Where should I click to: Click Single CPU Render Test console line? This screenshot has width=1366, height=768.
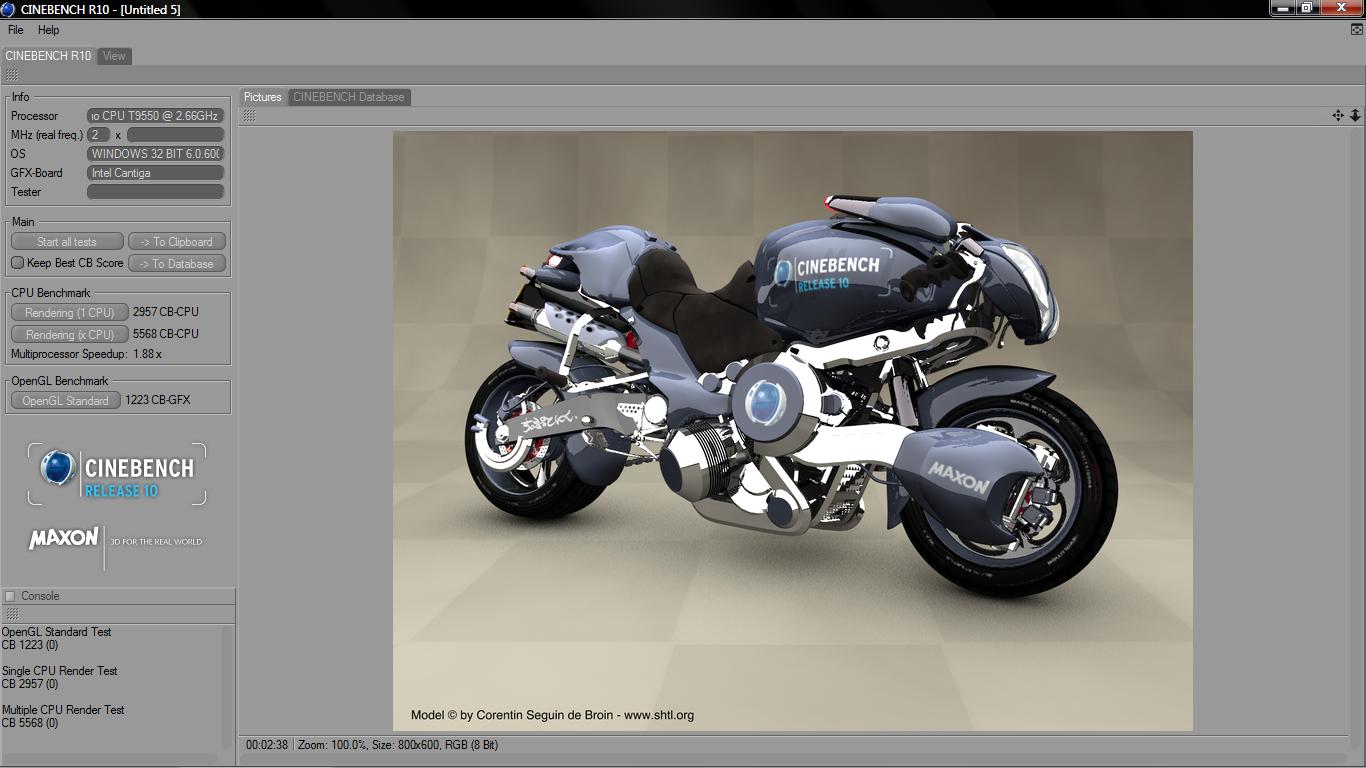point(59,671)
